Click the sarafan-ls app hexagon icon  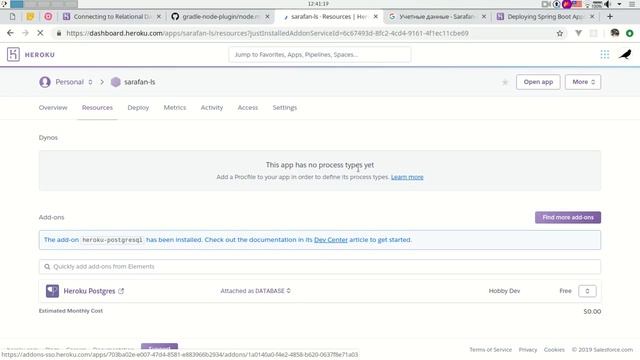[116, 82]
